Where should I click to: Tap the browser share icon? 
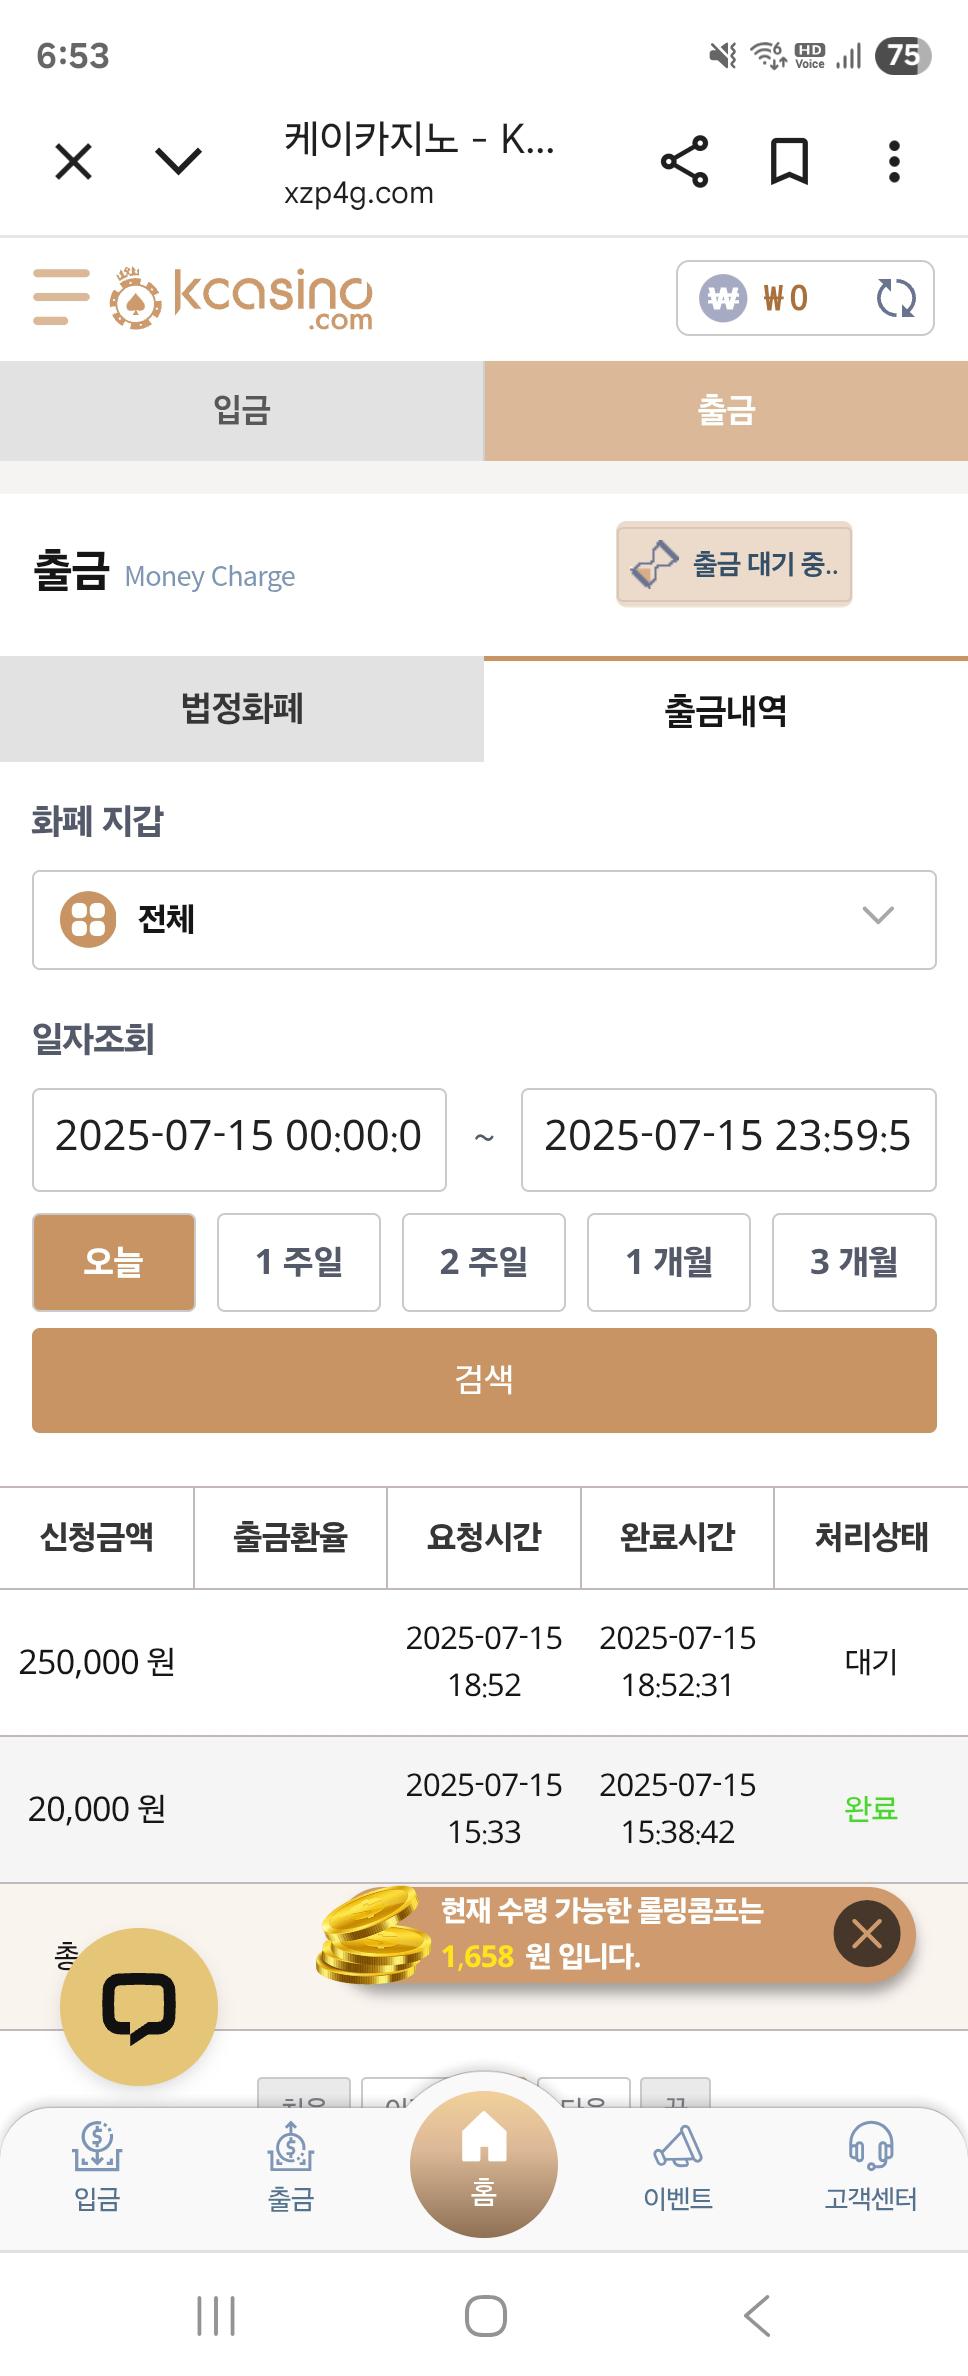pyautogui.click(x=685, y=162)
